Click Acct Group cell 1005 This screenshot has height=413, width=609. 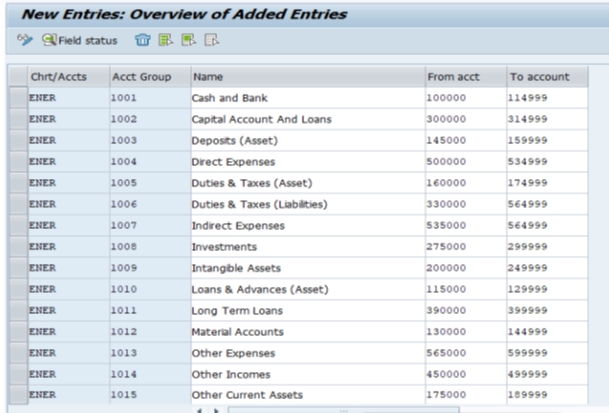click(150, 183)
